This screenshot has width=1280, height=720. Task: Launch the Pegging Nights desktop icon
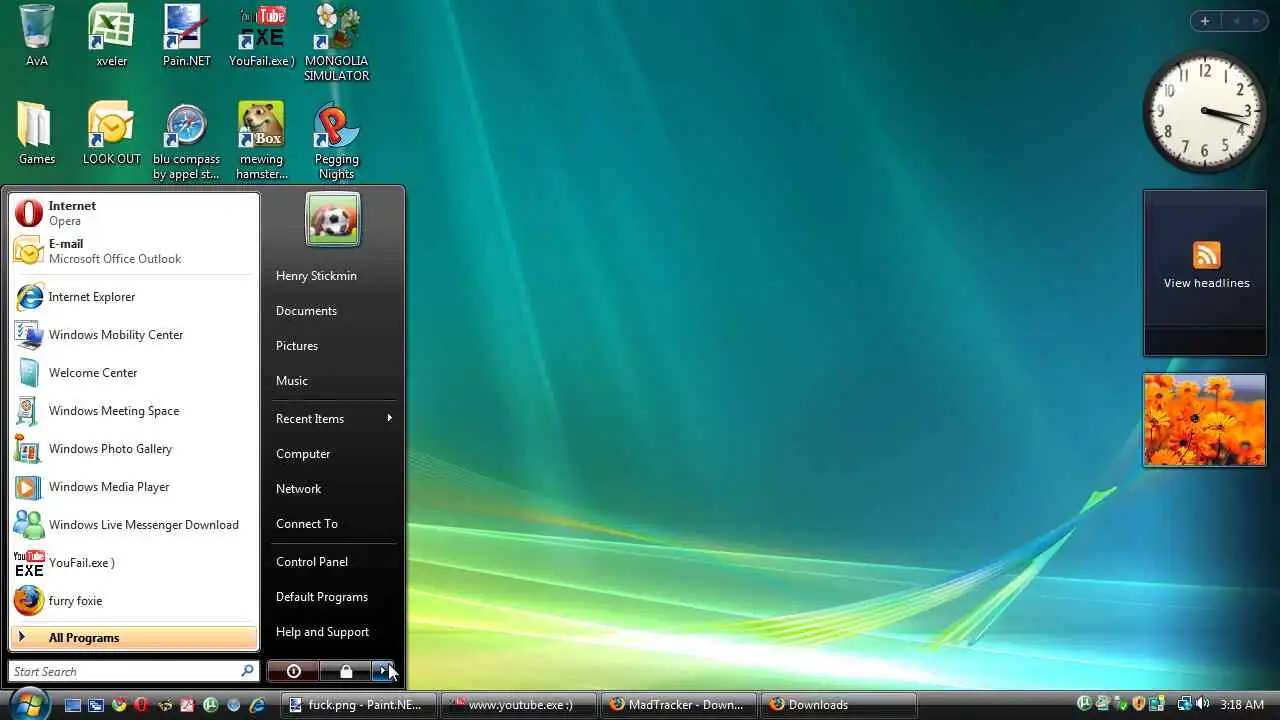tap(337, 140)
